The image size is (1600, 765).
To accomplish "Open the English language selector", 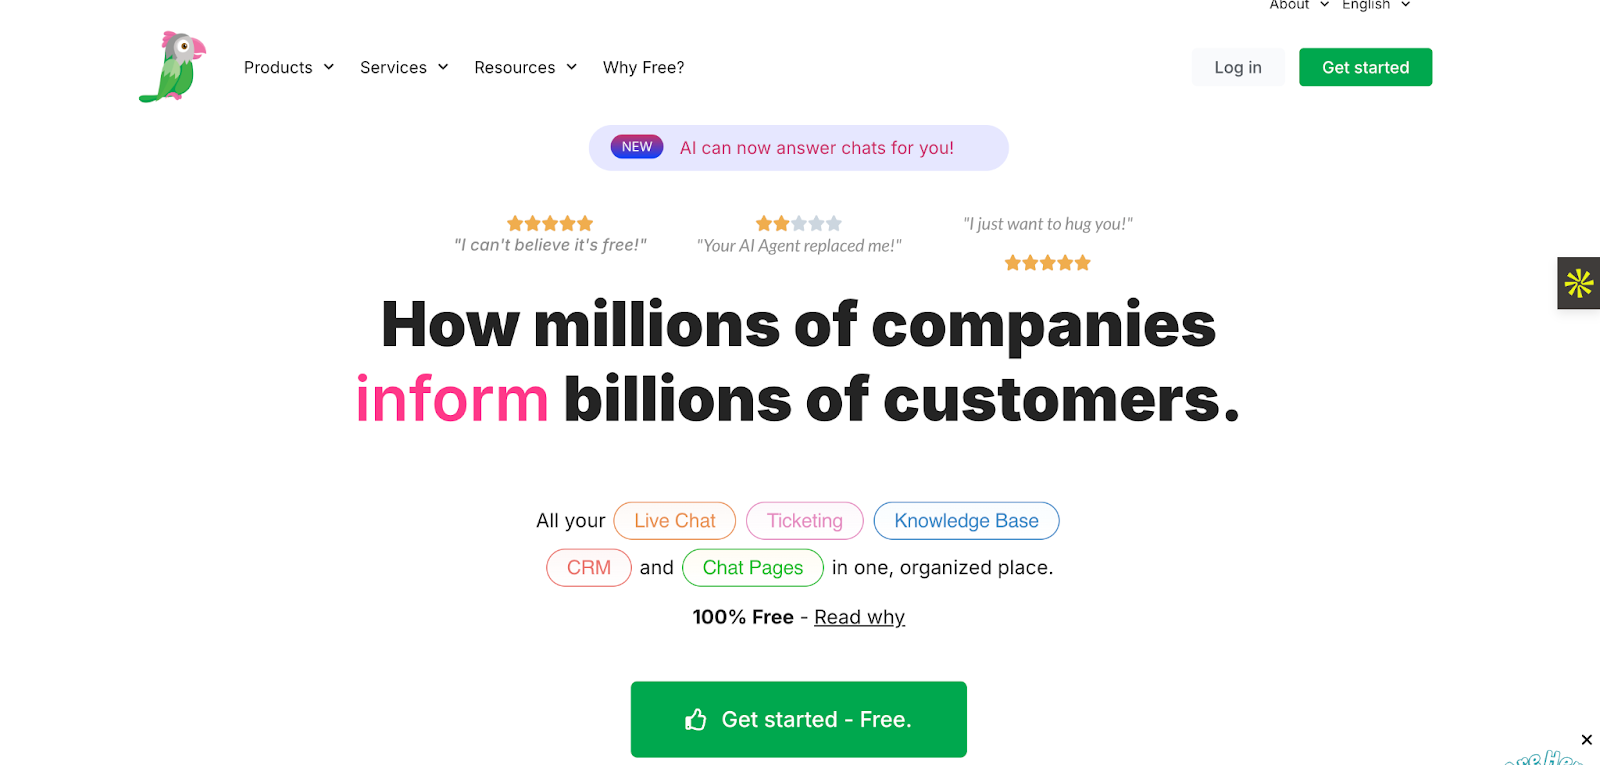I will coord(1375,5).
